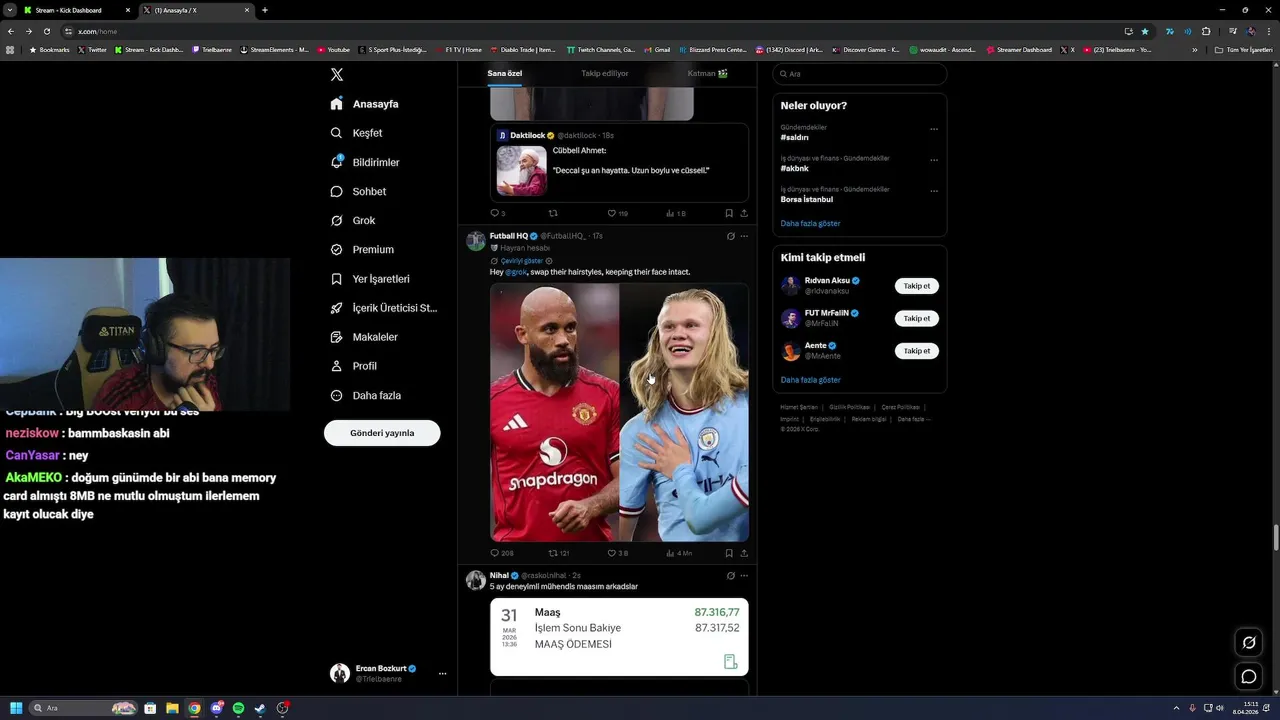Open Nihal's salary receipt image

coord(619,637)
